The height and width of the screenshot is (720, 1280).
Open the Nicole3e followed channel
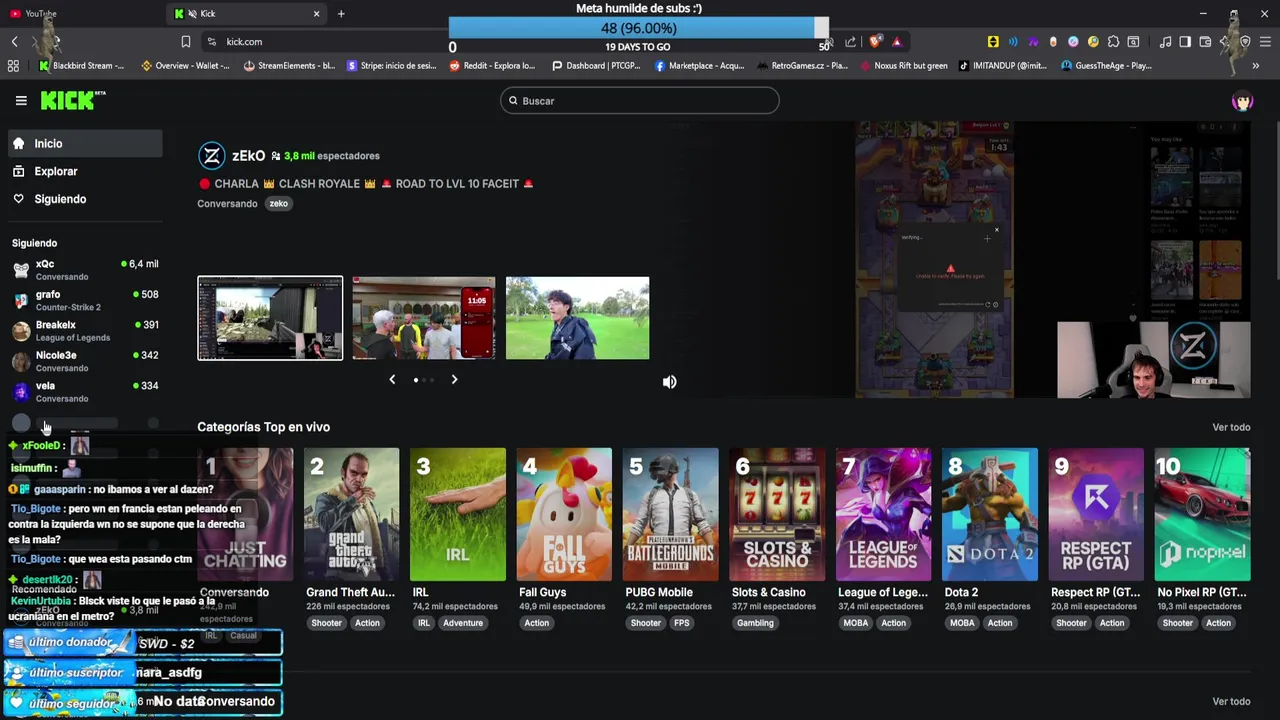click(x=85, y=361)
